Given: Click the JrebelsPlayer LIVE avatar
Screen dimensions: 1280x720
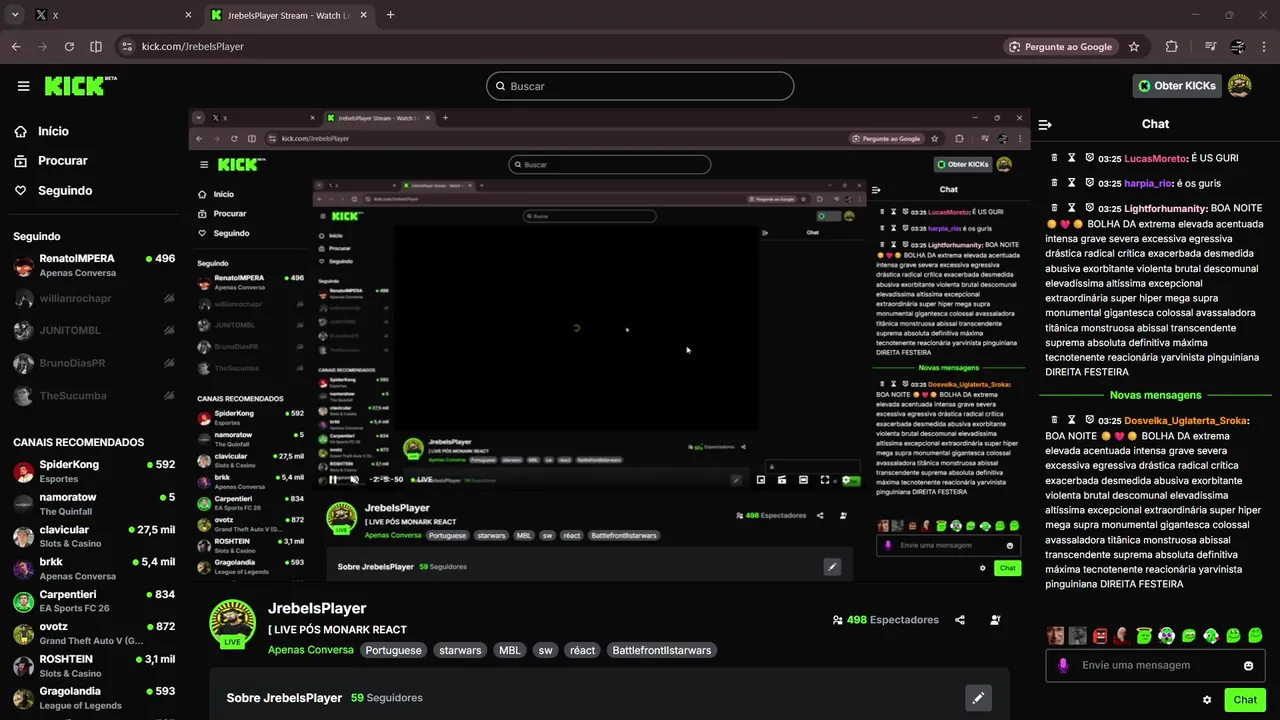Looking at the screenshot, I should tap(232, 624).
